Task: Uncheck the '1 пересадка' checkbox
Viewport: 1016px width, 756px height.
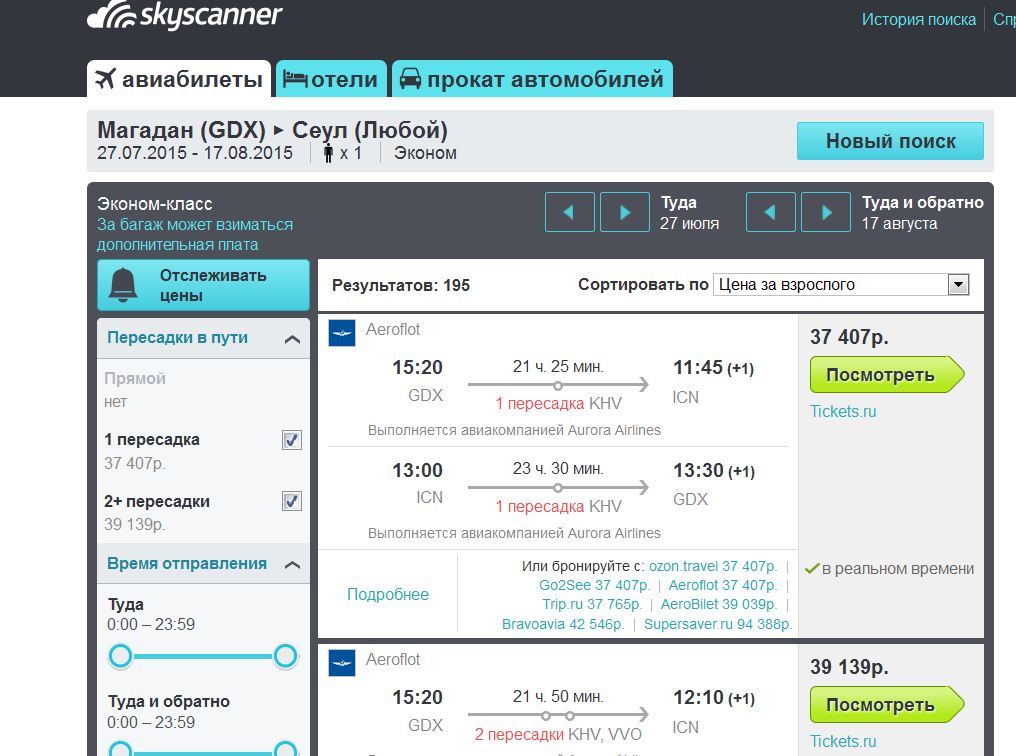Action: [291, 440]
